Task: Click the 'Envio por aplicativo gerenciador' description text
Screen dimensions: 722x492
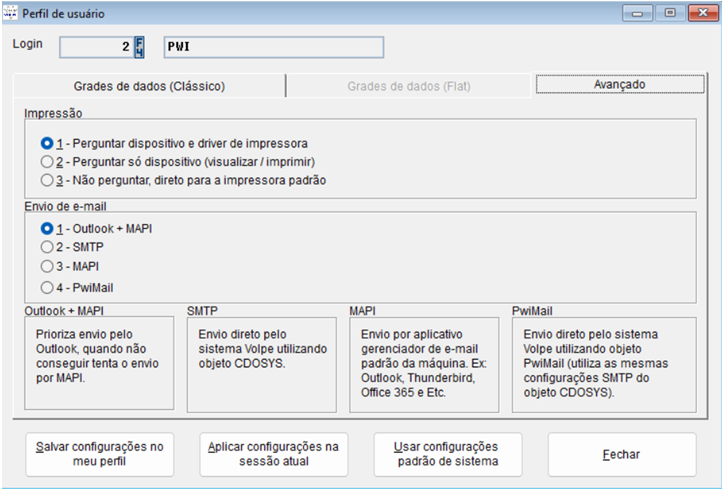Action: coord(424,363)
